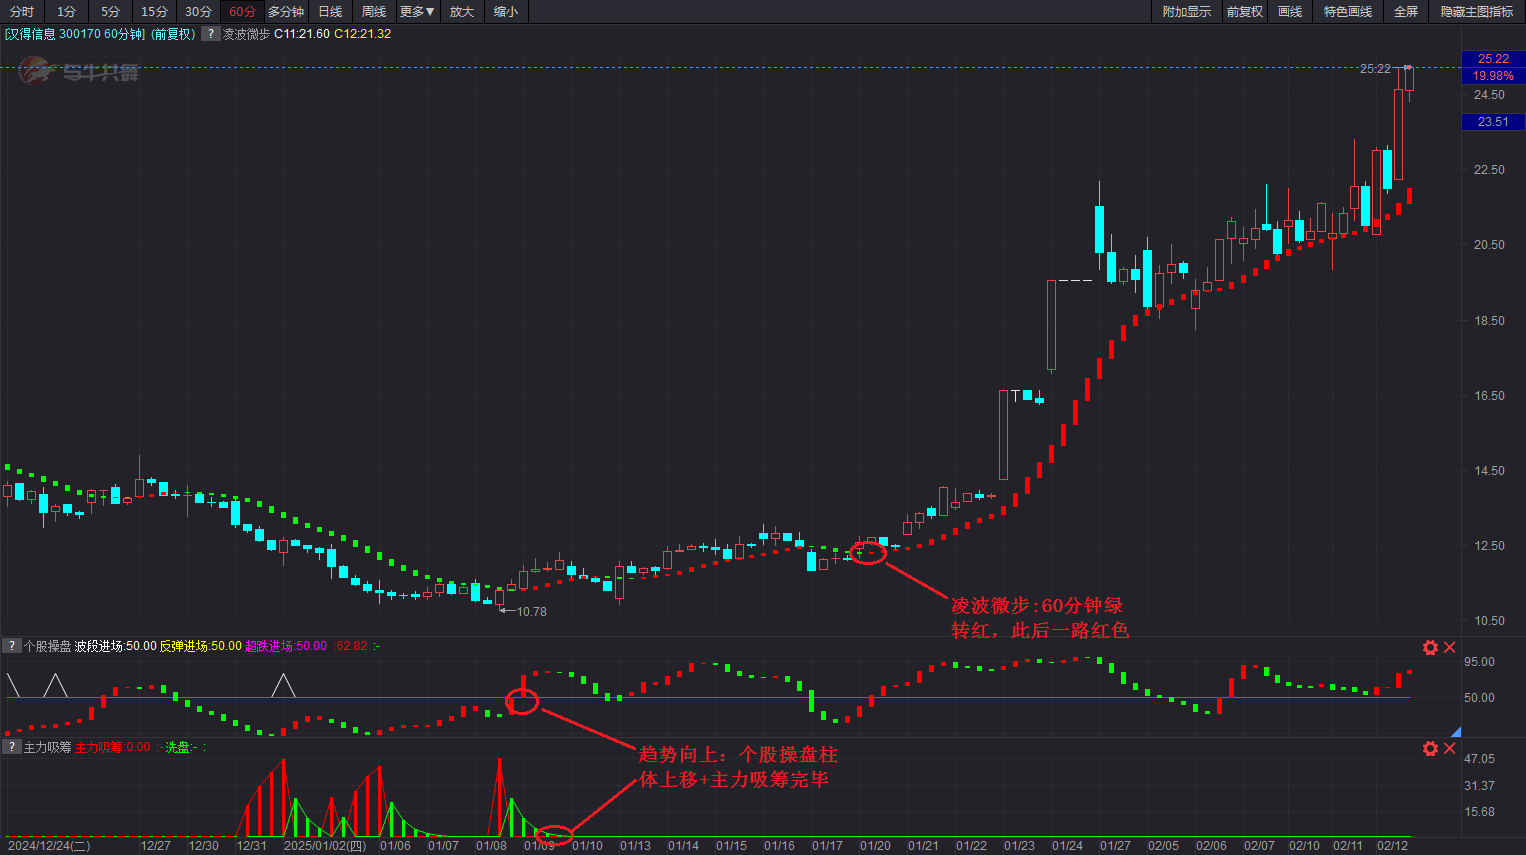This screenshot has width=1526, height=855.
Task: Click the 20.50 price axis label
Action: click(x=1489, y=245)
